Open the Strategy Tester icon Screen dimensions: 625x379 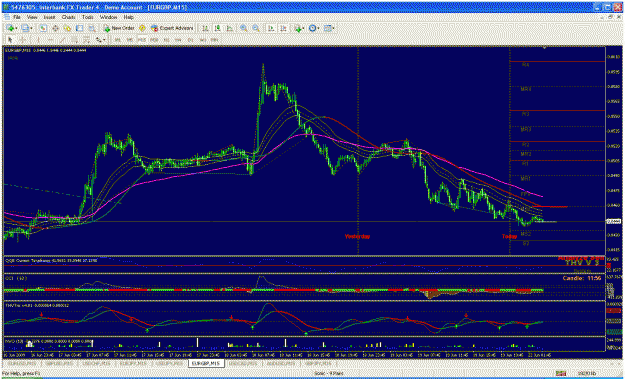coord(92,28)
